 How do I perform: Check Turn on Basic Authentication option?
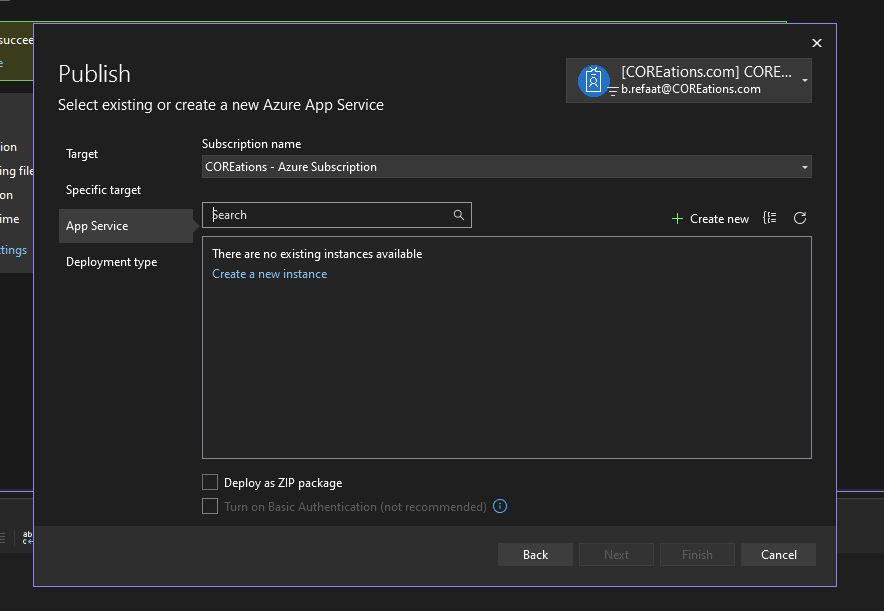coord(210,506)
